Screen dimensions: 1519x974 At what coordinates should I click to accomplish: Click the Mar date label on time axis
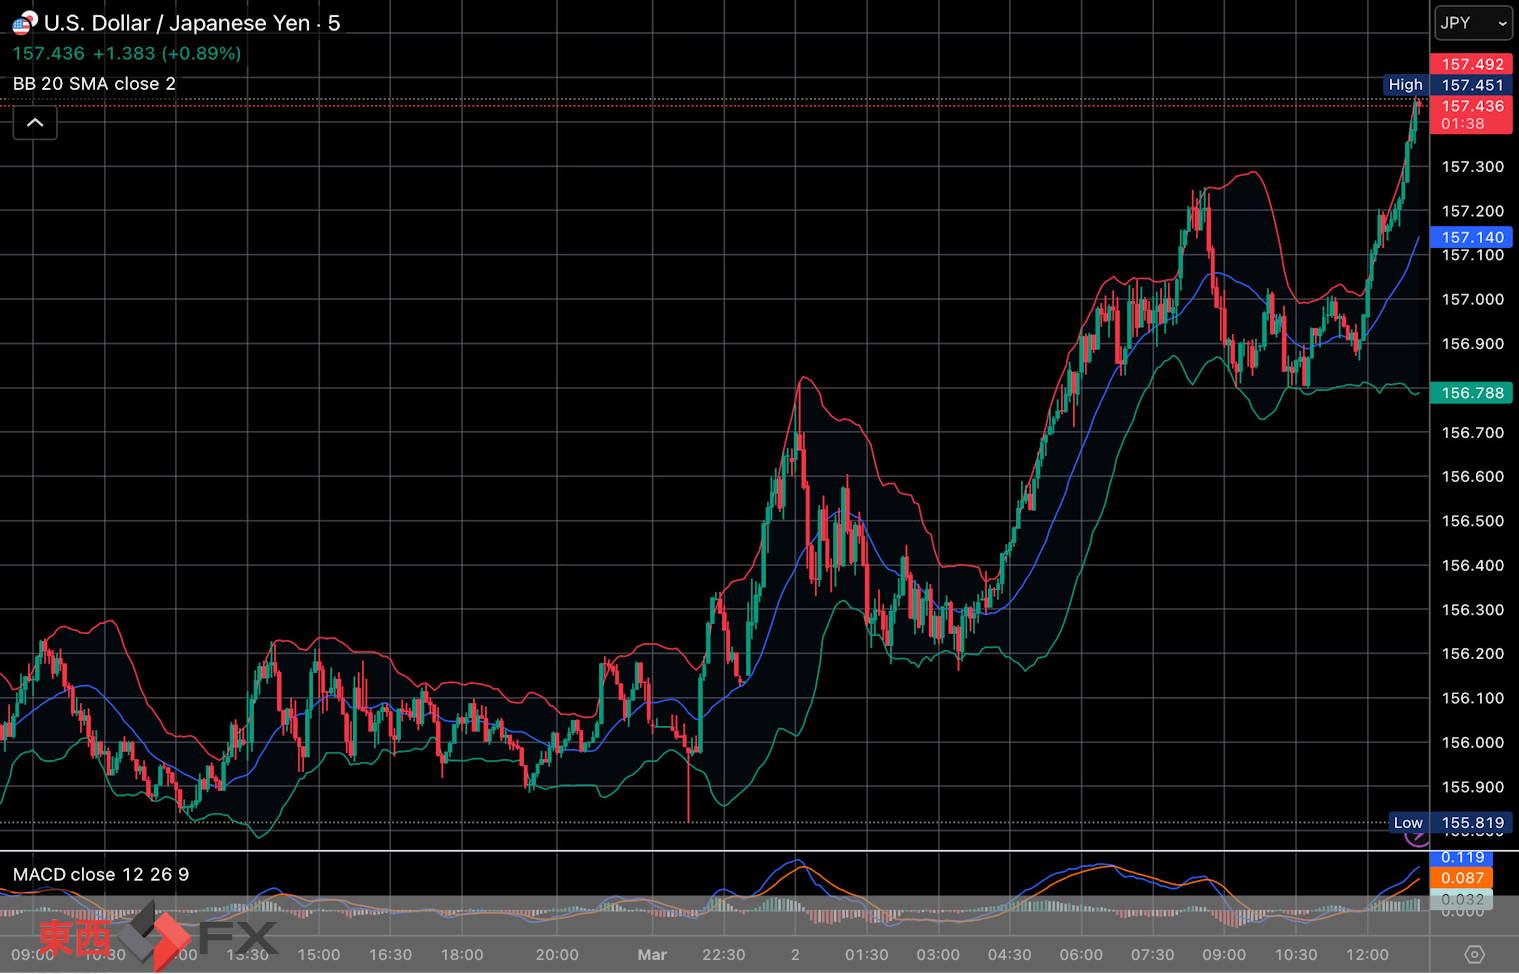[x=652, y=955]
